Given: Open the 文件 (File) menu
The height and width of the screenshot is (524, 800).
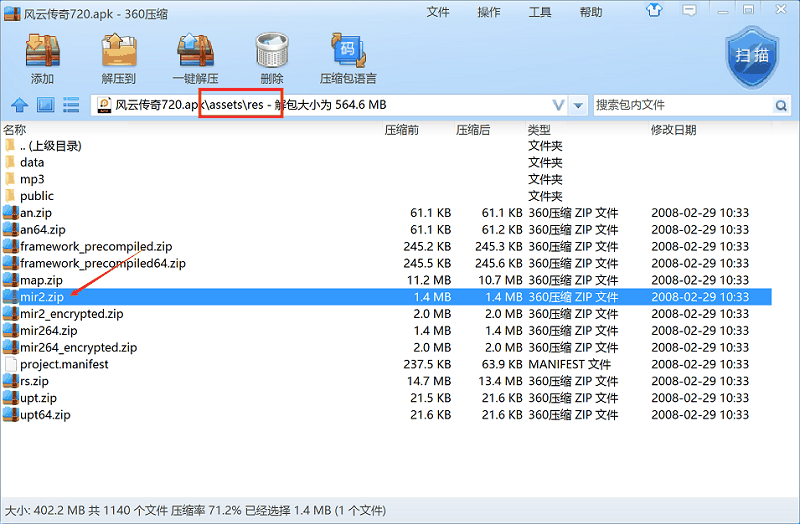Looking at the screenshot, I should (438, 12).
